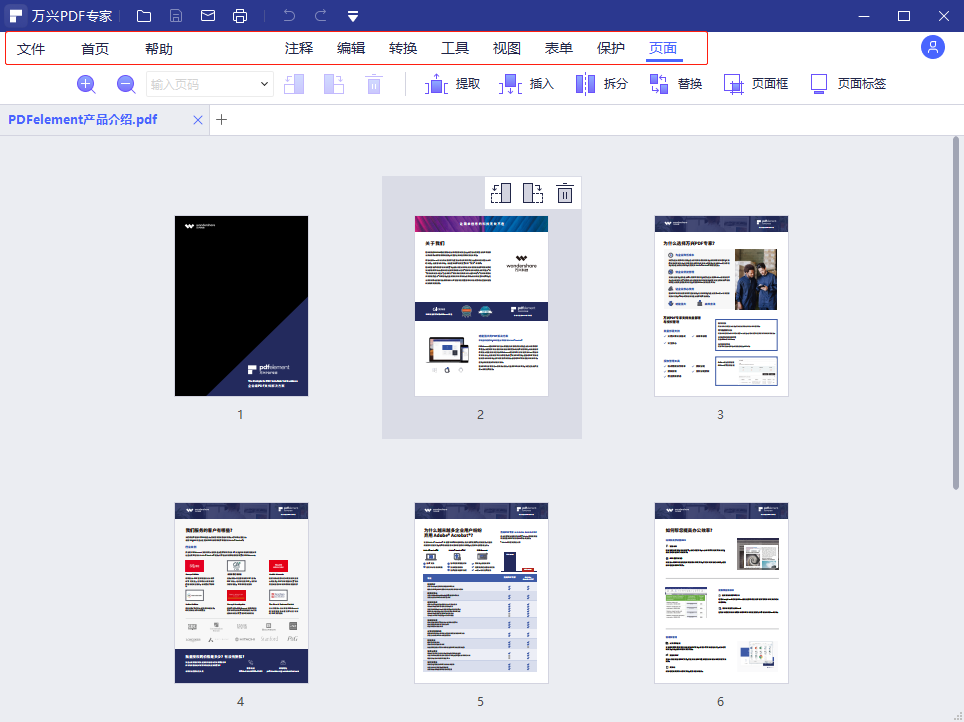
Task: Rotate page 2 left using overlay icon
Action: pyautogui.click(x=501, y=193)
